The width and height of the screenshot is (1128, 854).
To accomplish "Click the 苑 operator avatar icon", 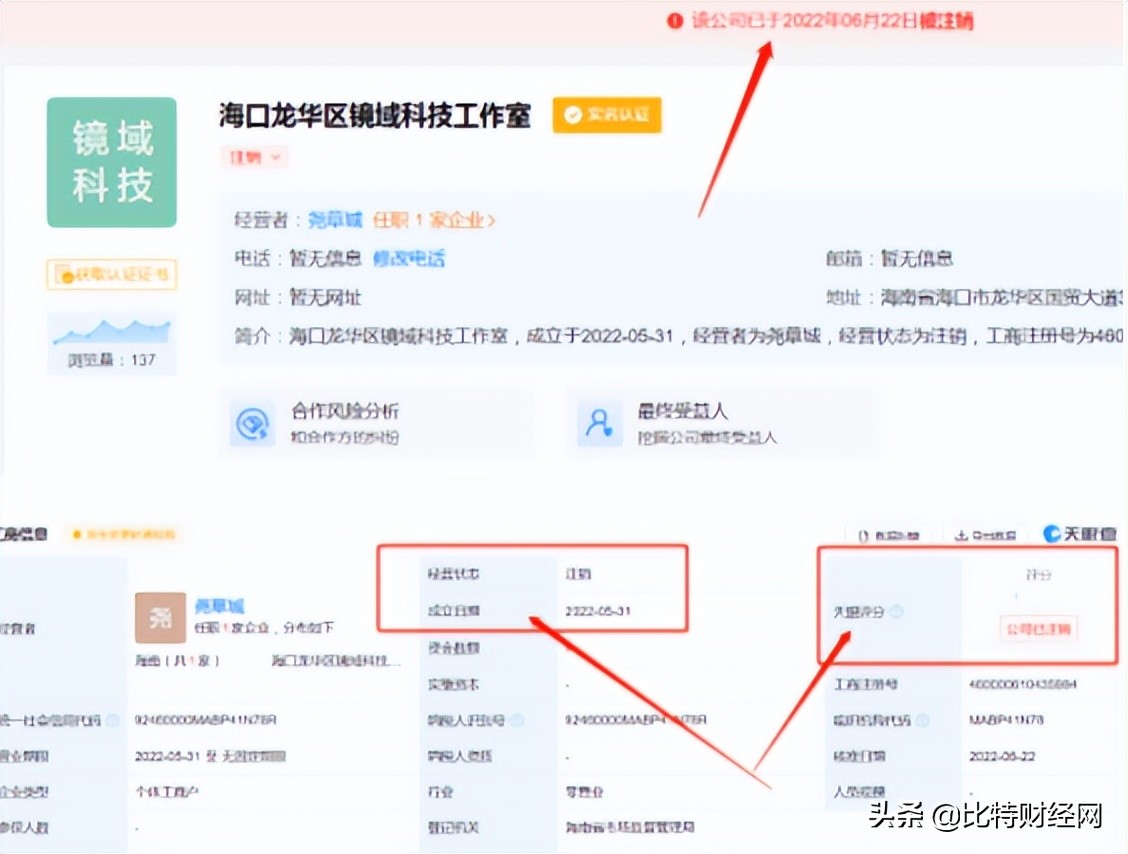I will [x=159, y=618].
